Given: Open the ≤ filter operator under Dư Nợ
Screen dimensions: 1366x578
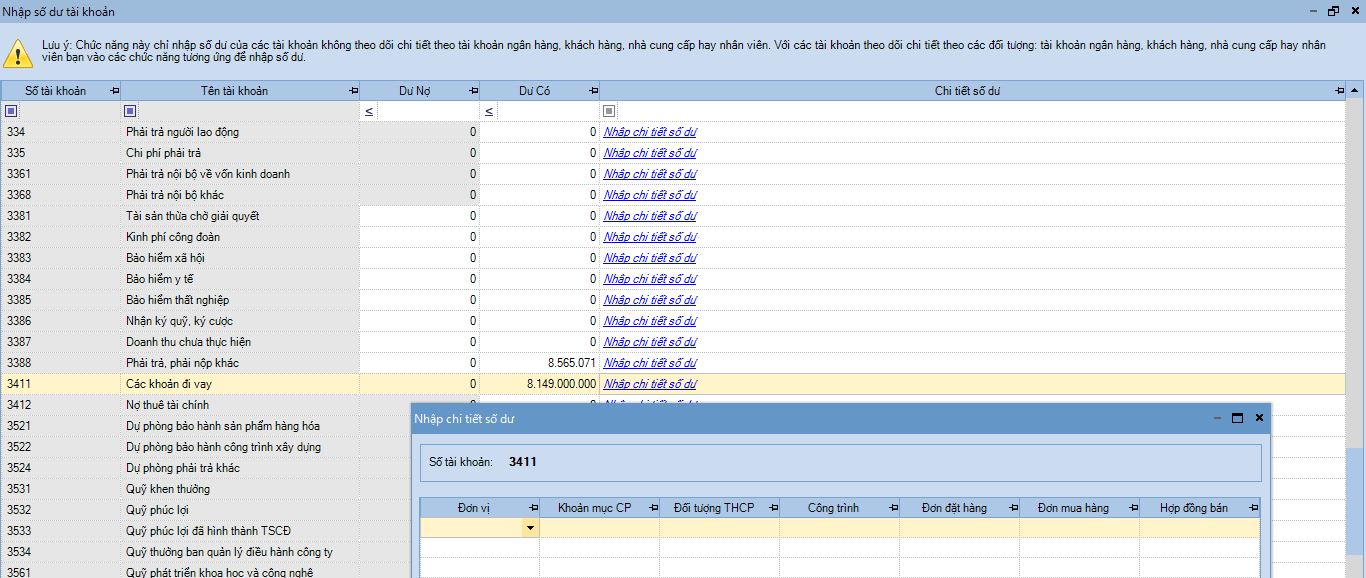Looking at the screenshot, I should point(369,111).
